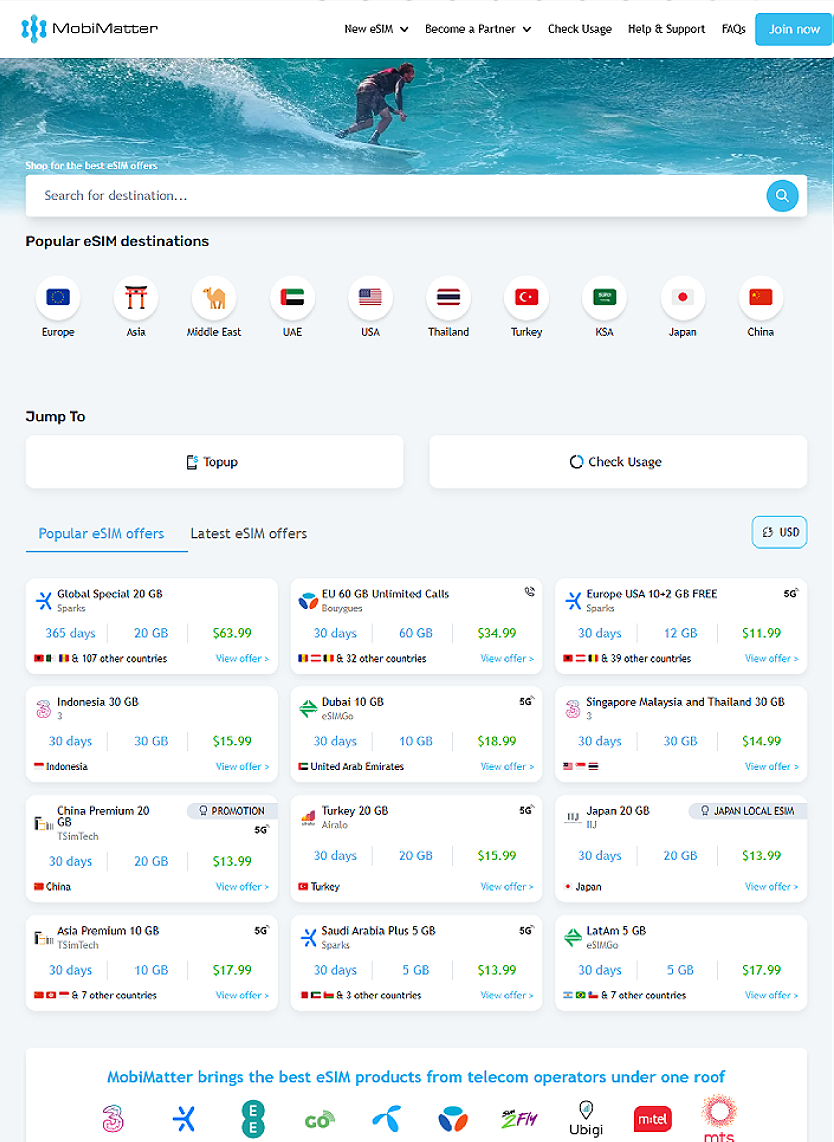Screen dimensions: 834x1142
Task: View offer for Global Special 20 GB
Action: click(242, 658)
